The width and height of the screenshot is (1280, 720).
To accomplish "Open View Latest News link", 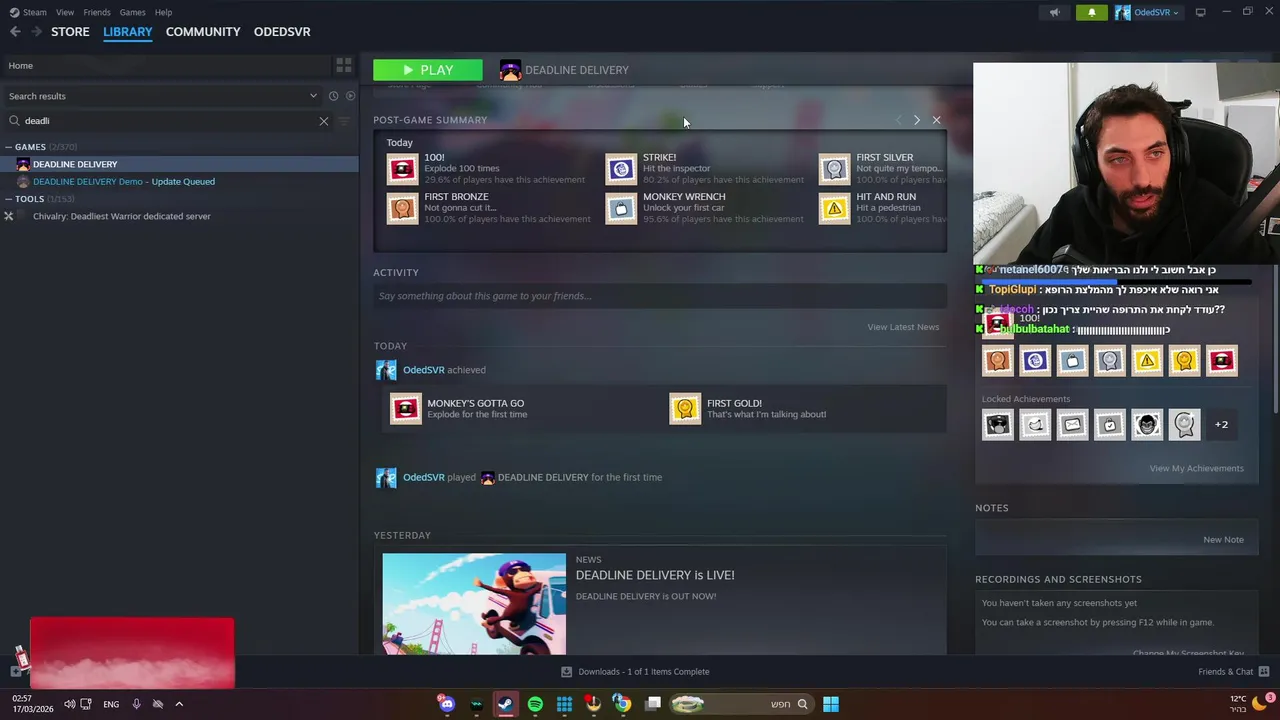I will (x=903, y=327).
